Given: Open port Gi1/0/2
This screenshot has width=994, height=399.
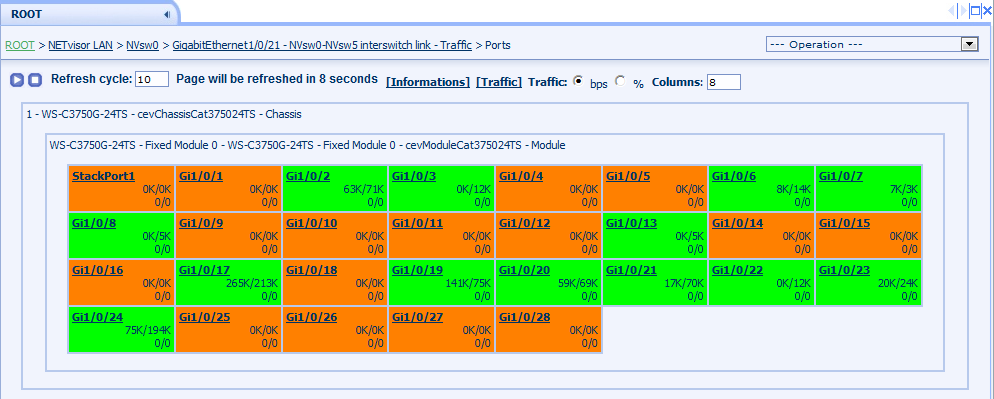Looking at the screenshot, I should pos(307,176).
